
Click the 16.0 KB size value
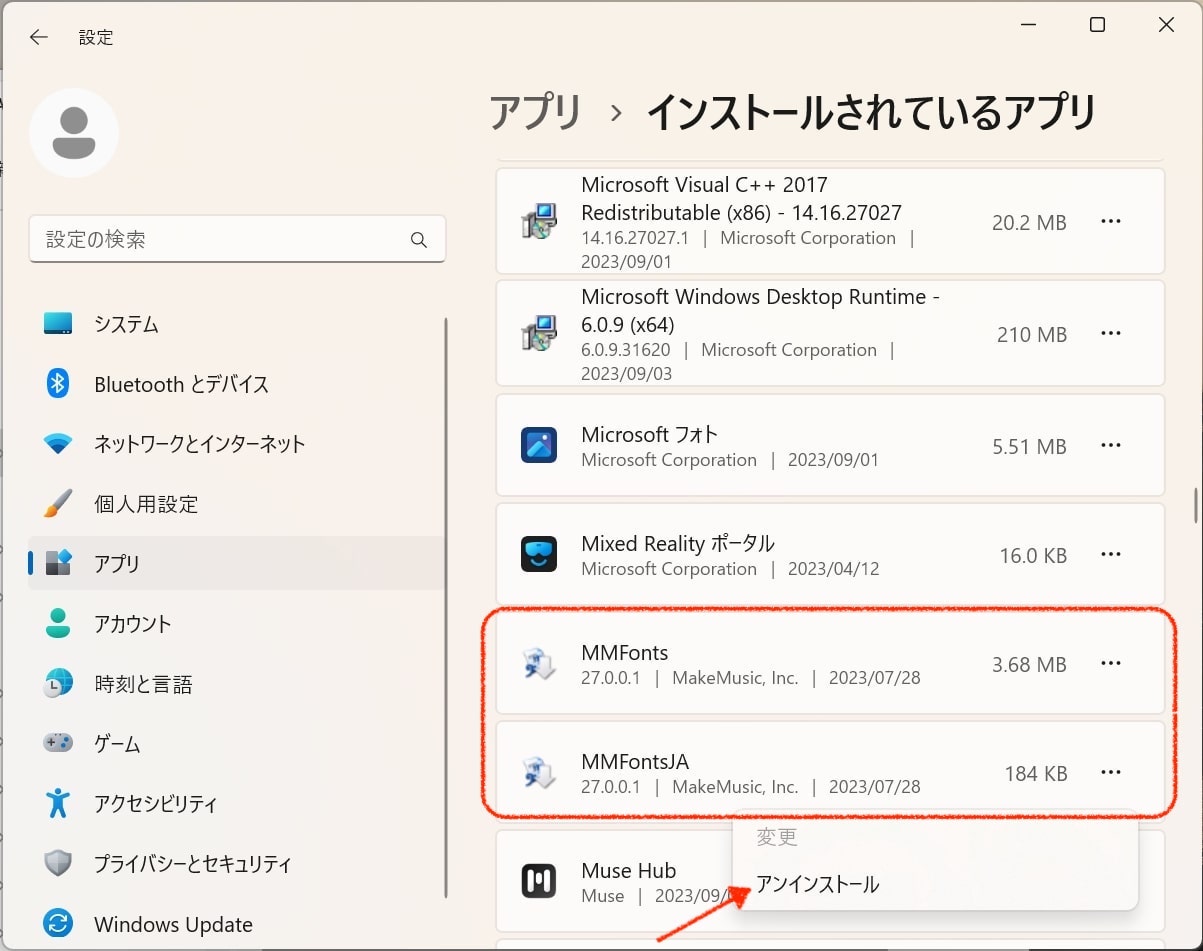[1033, 556]
